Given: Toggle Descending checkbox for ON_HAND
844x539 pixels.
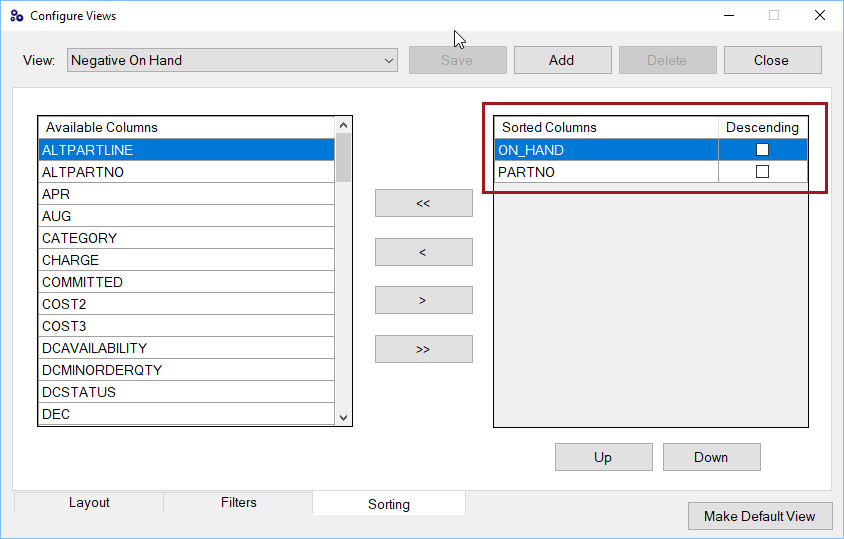Looking at the screenshot, I should [762, 150].
